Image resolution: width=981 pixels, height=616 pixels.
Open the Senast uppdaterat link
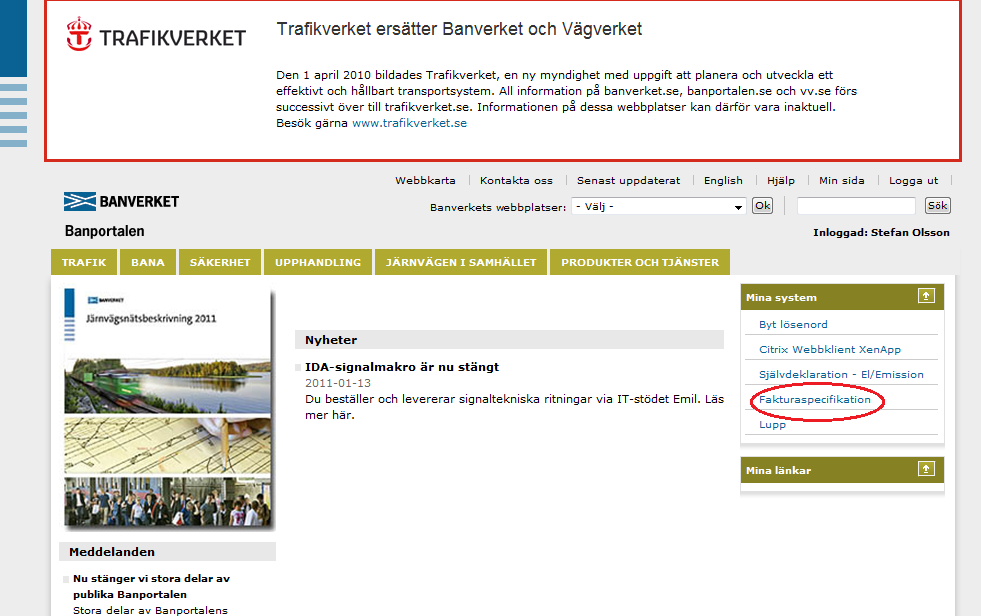628,180
